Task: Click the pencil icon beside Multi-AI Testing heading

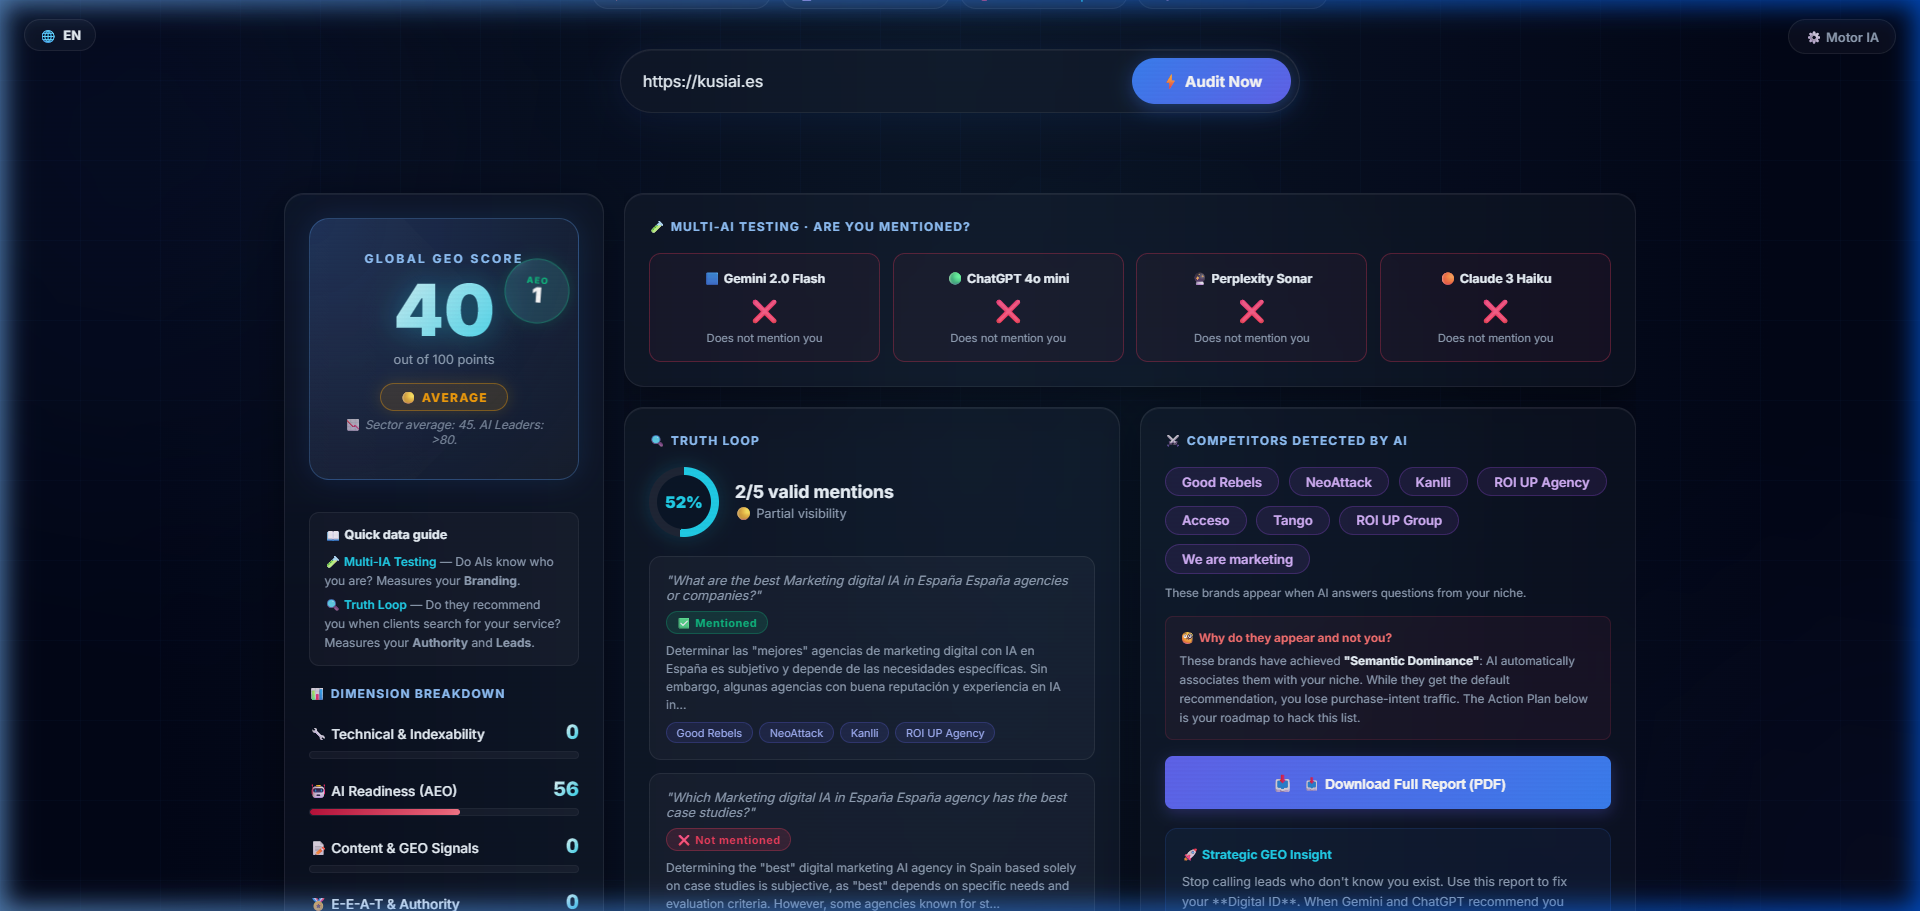Action: click(657, 227)
